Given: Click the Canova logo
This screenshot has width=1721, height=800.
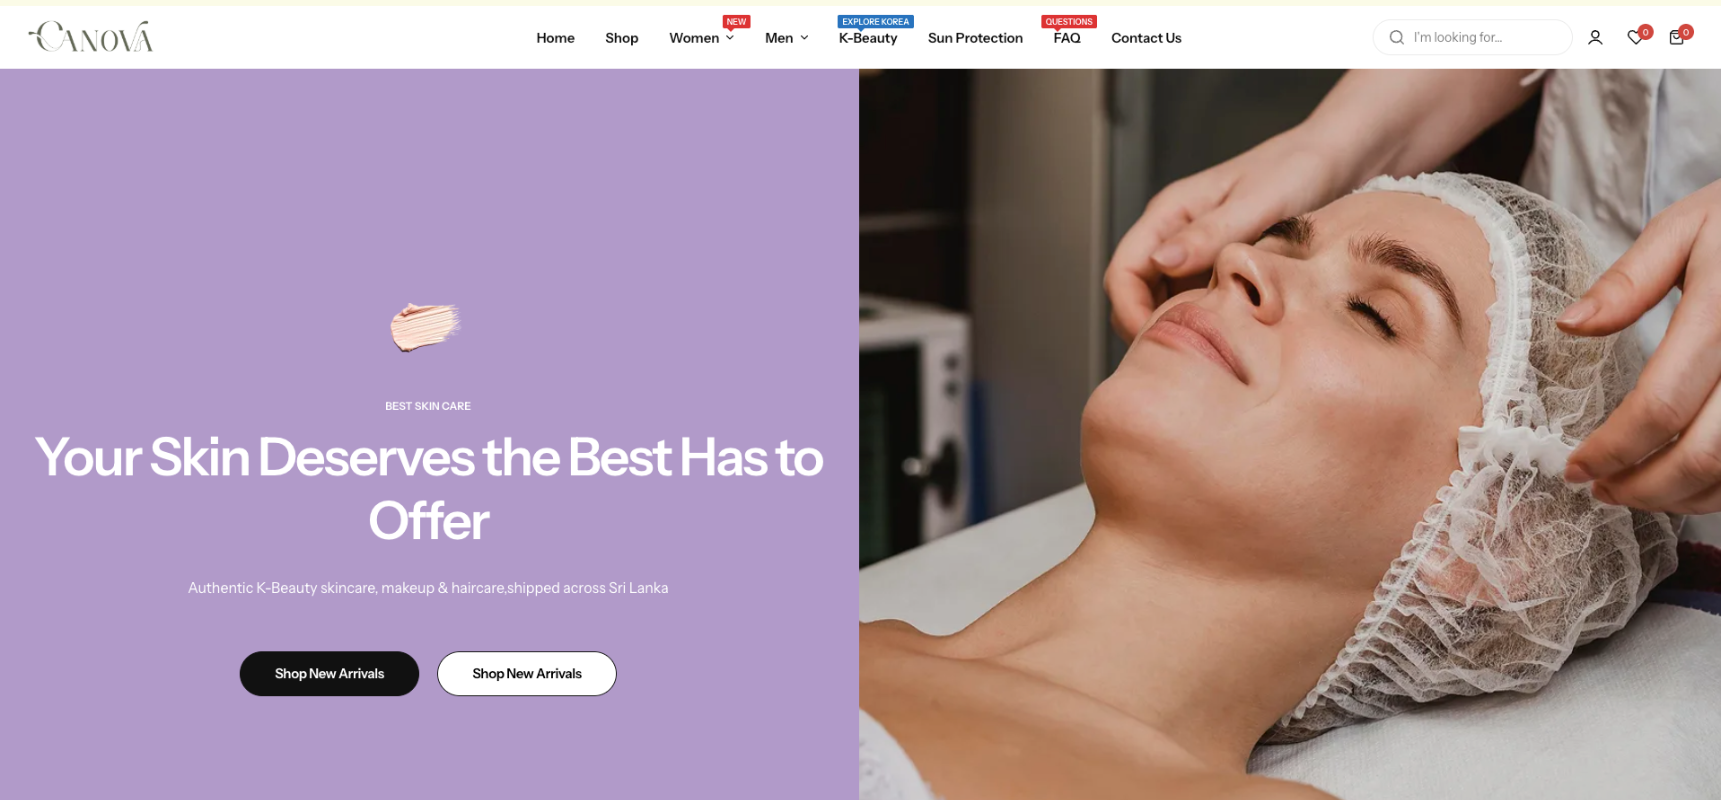Looking at the screenshot, I should tap(91, 37).
